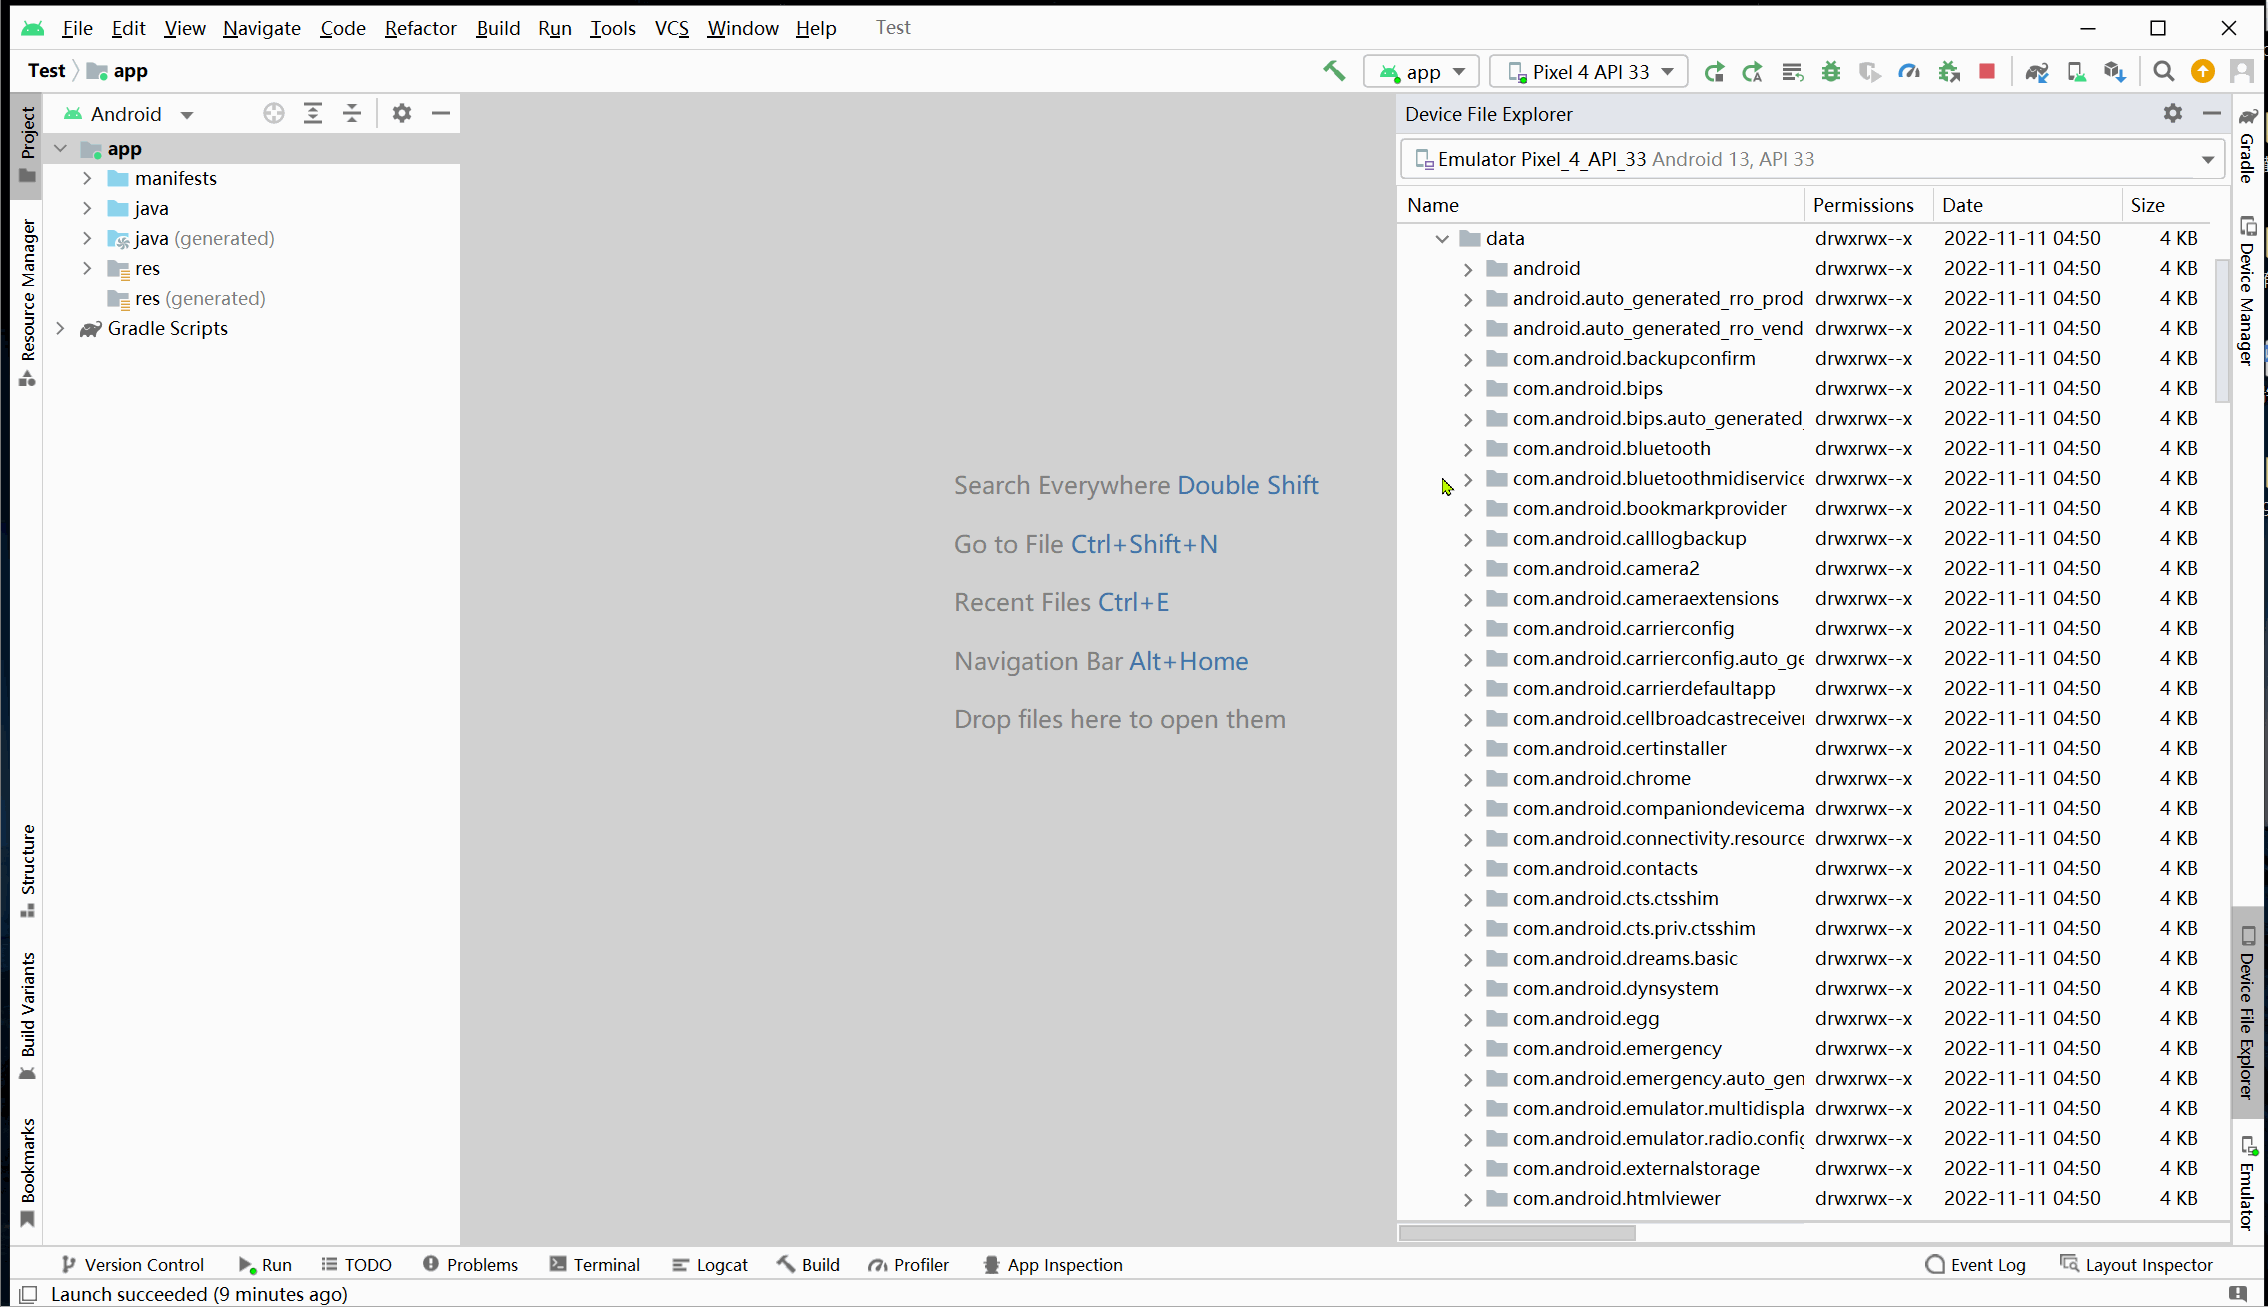Click Select Opened File target icon
The image size is (2268, 1307).
point(274,114)
